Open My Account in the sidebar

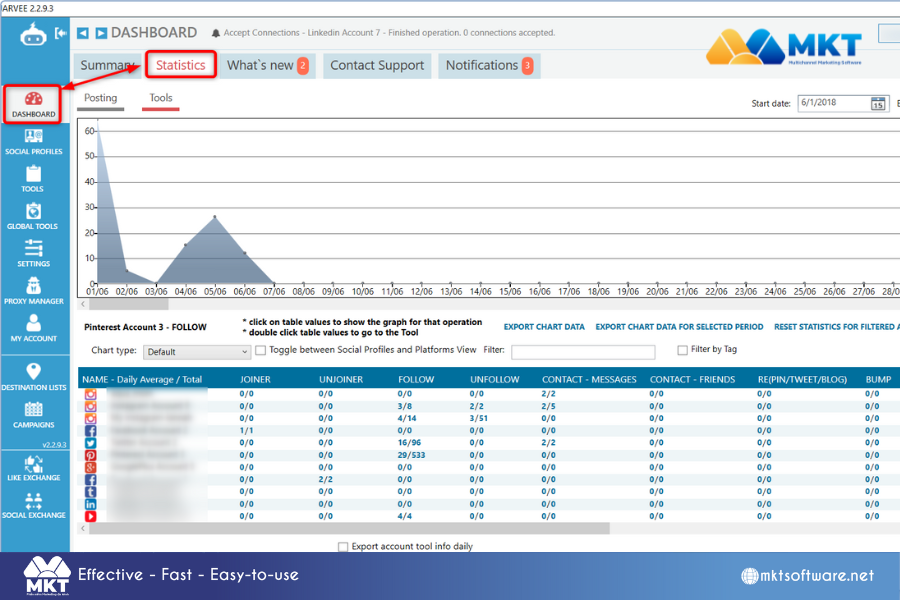click(34, 328)
